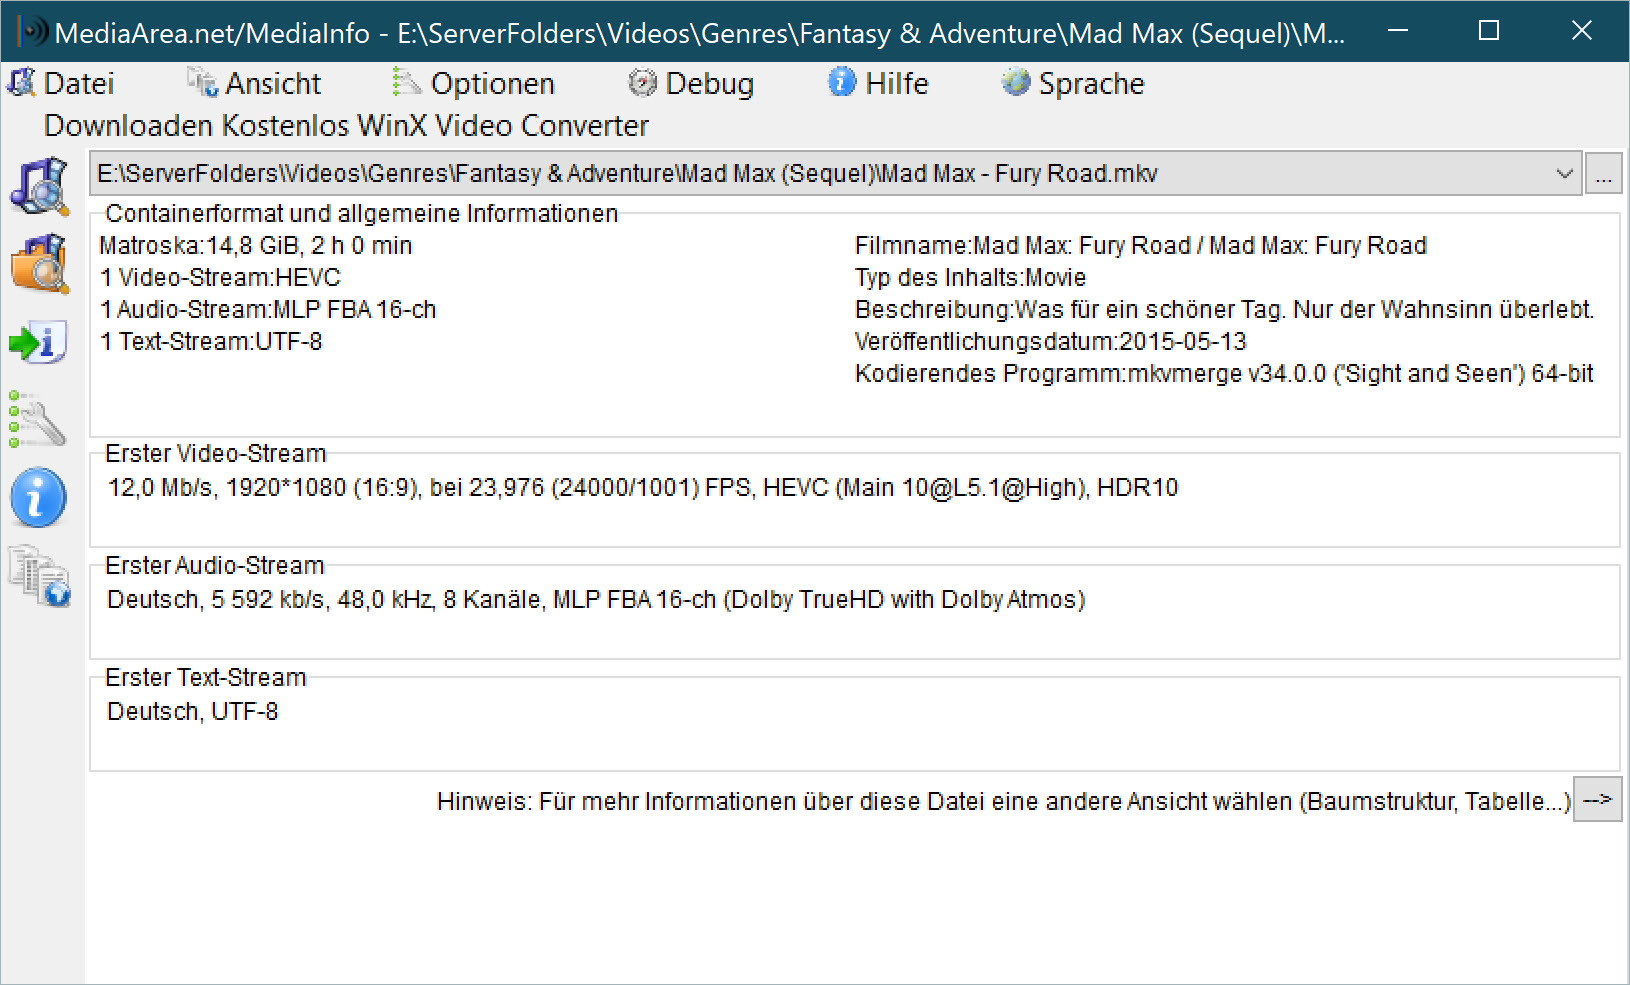Open folder icon in left sidebar

(x=40, y=264)
